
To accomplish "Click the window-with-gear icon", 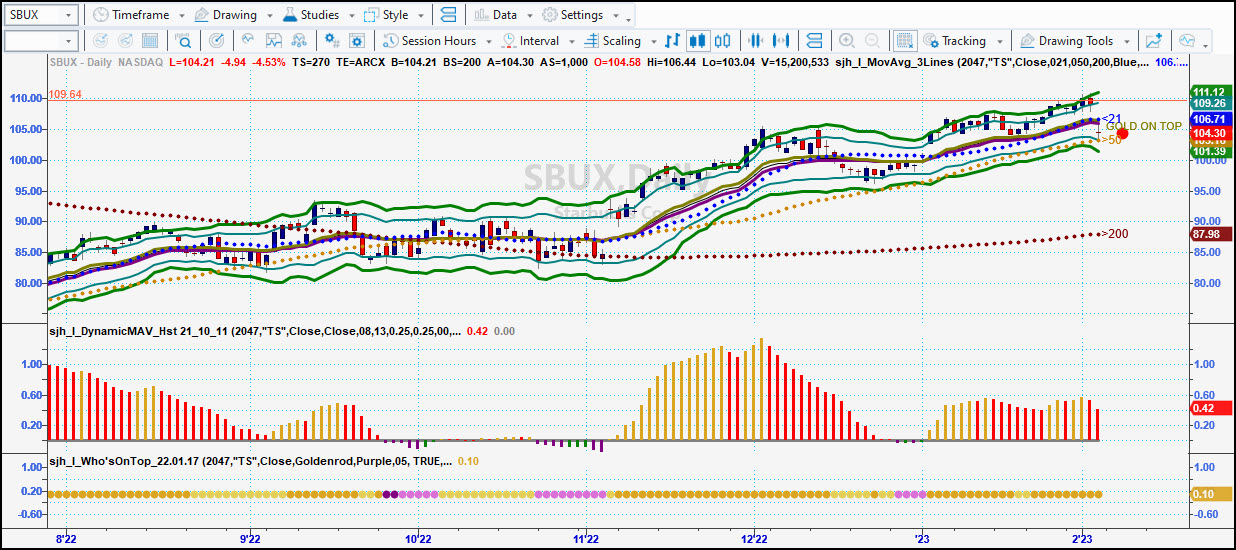I will pos(358,41).
